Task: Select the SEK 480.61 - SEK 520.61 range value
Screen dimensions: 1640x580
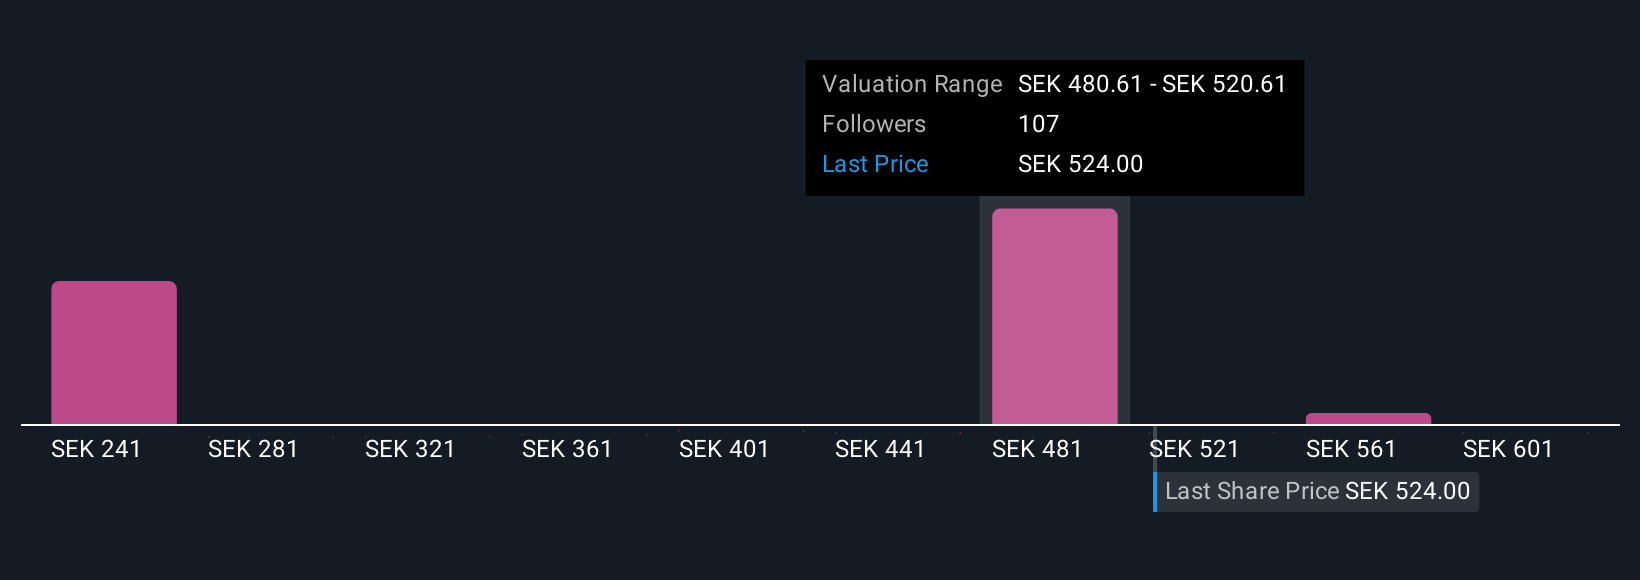Action: pos(1152,84)
